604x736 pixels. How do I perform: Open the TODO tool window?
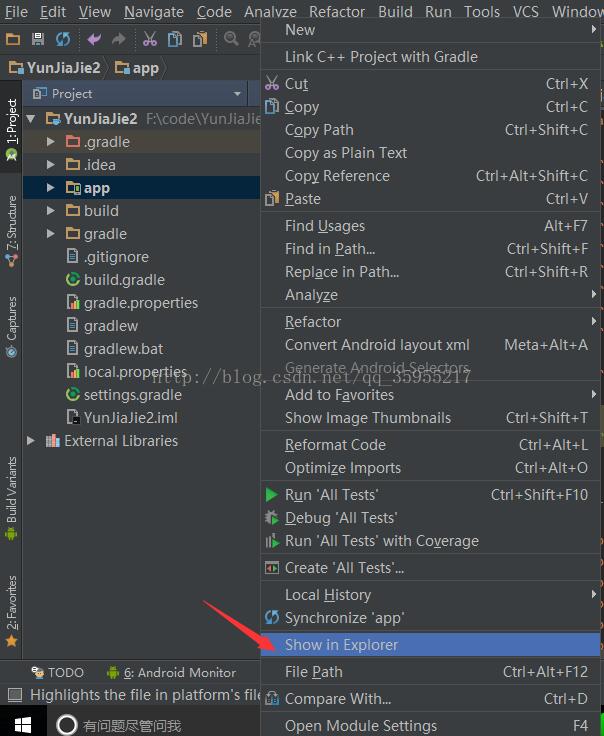tap(57, 673)
